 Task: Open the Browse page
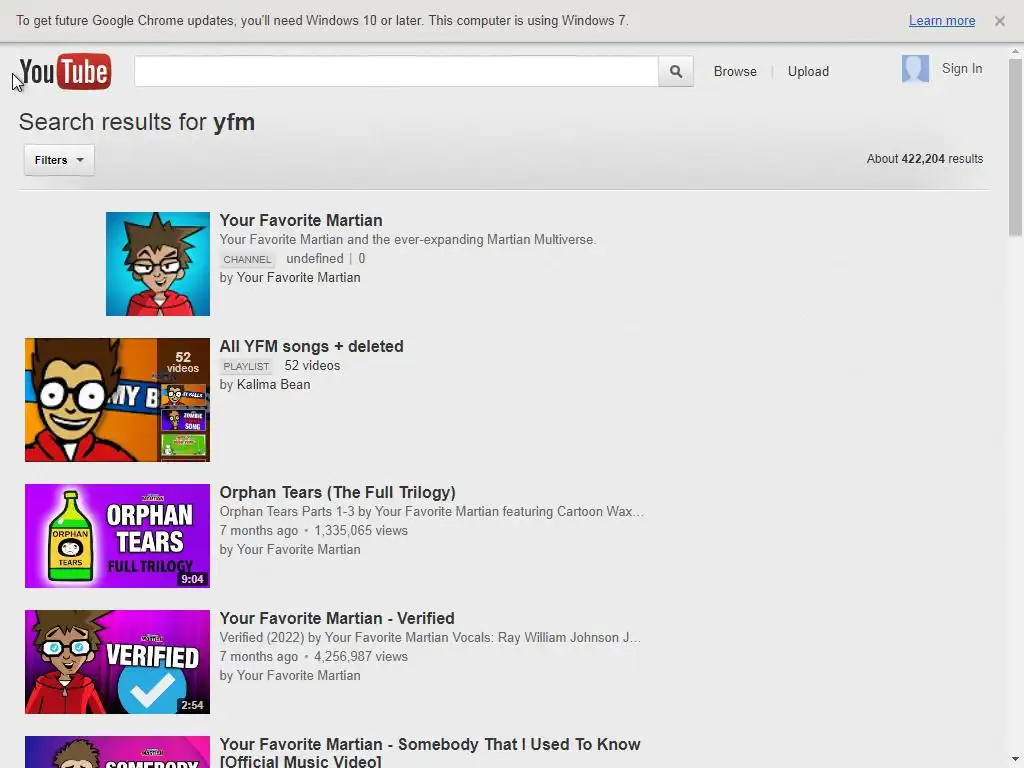[735, 71]
